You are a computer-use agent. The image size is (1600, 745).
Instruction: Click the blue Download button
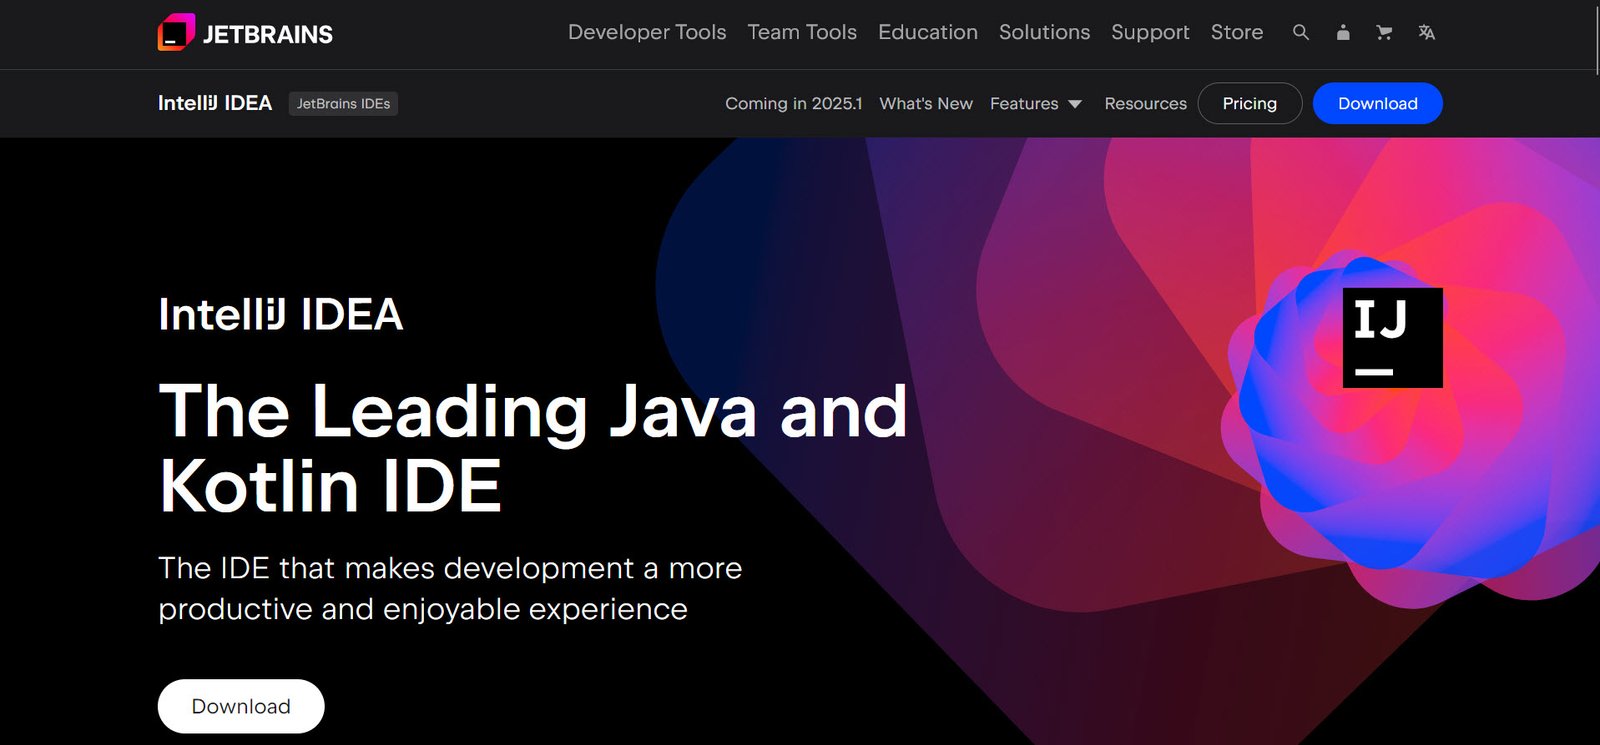pyautogui.click(x=1378, y=104)
